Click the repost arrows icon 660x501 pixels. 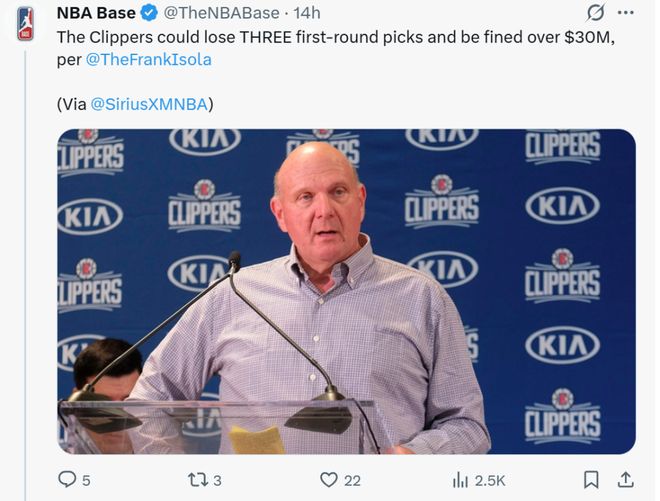click(197, 480)
